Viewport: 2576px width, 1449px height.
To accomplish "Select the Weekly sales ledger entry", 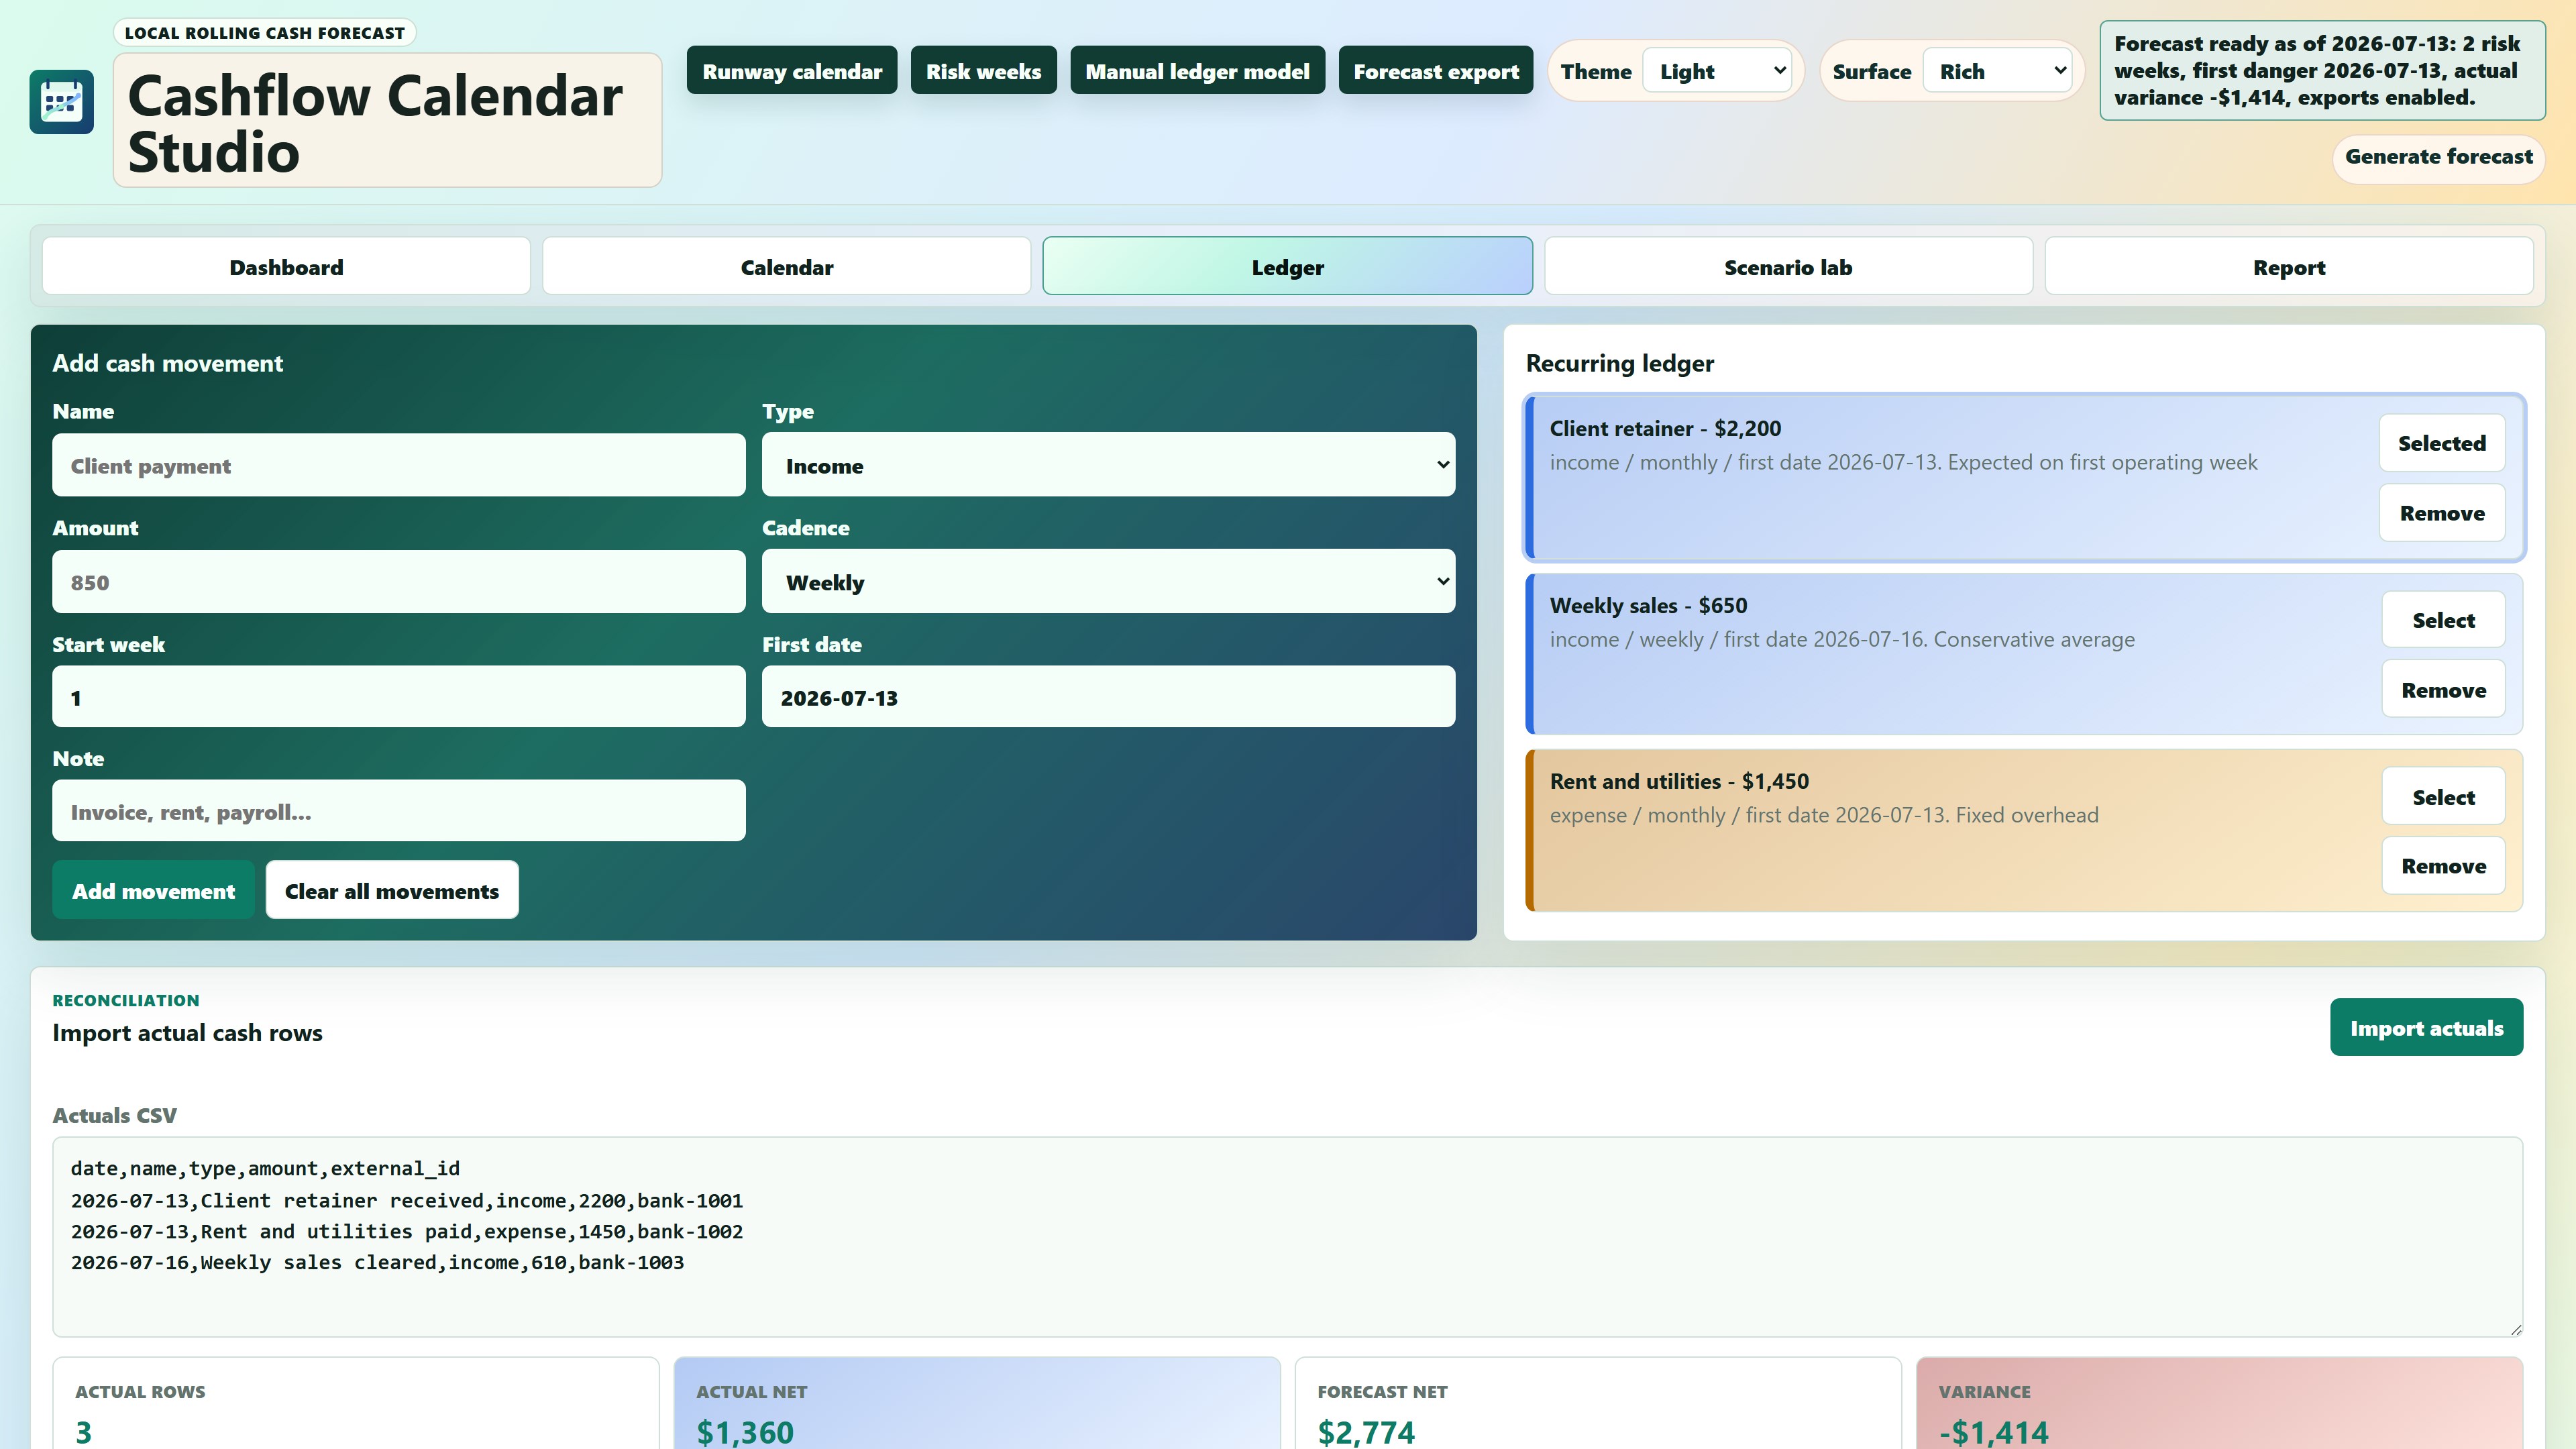I will 2443,620.
